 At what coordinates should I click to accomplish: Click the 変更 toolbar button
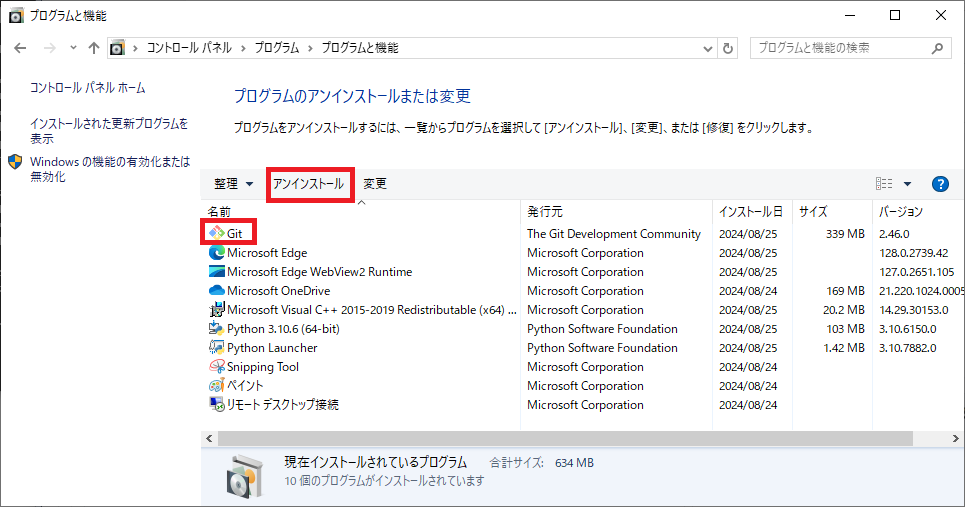[375, 184]
